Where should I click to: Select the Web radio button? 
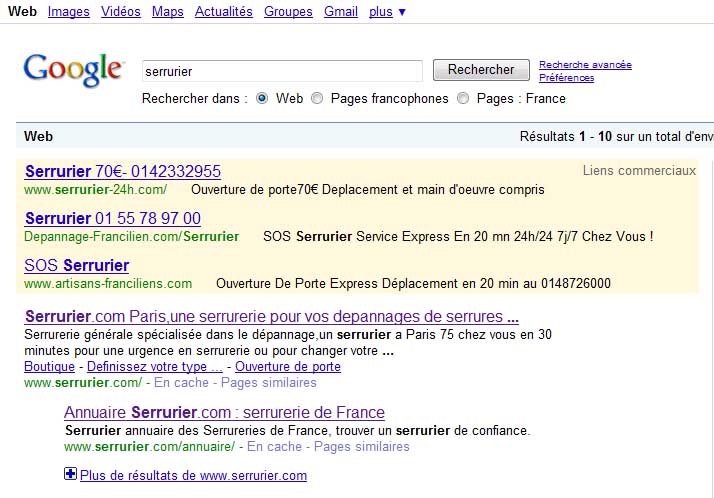pos(263,99)
